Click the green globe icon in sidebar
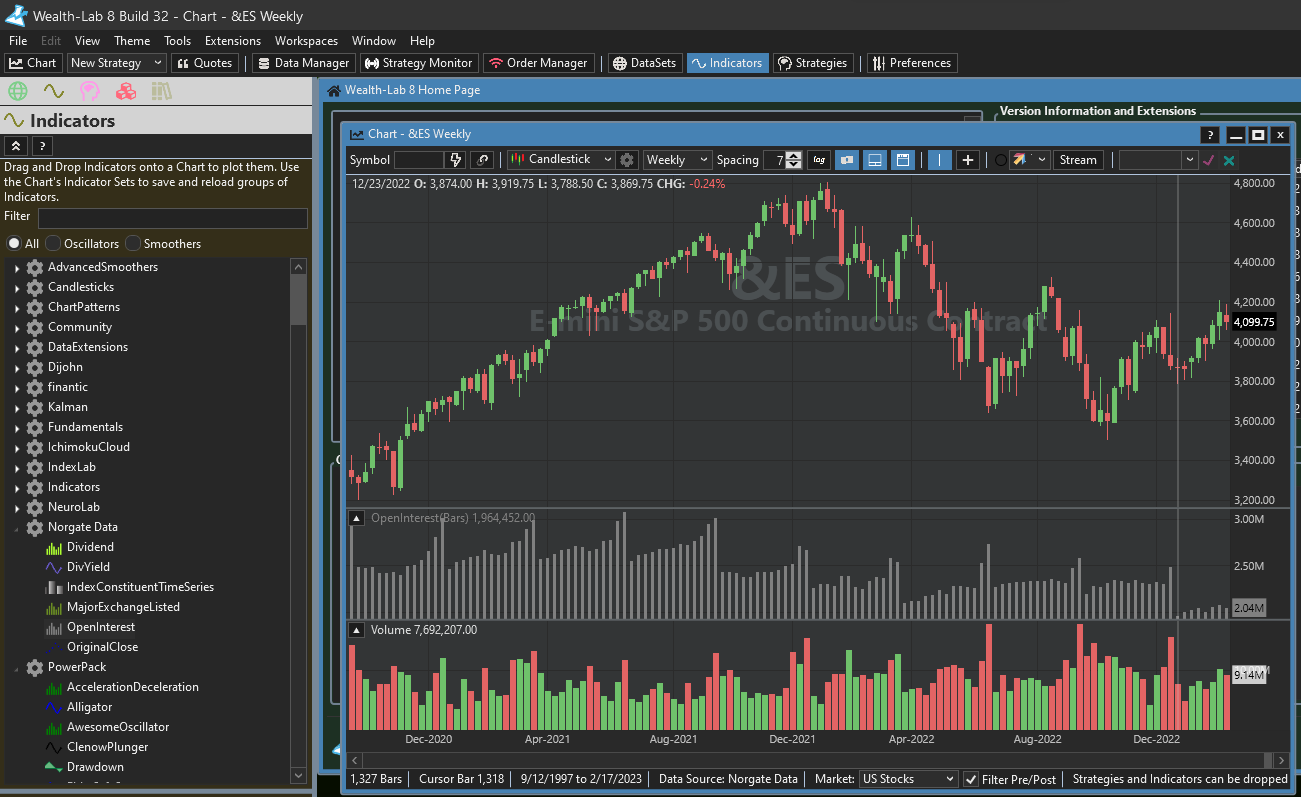The width and height of the screenshot is (1301, 797). coord(17,92)
